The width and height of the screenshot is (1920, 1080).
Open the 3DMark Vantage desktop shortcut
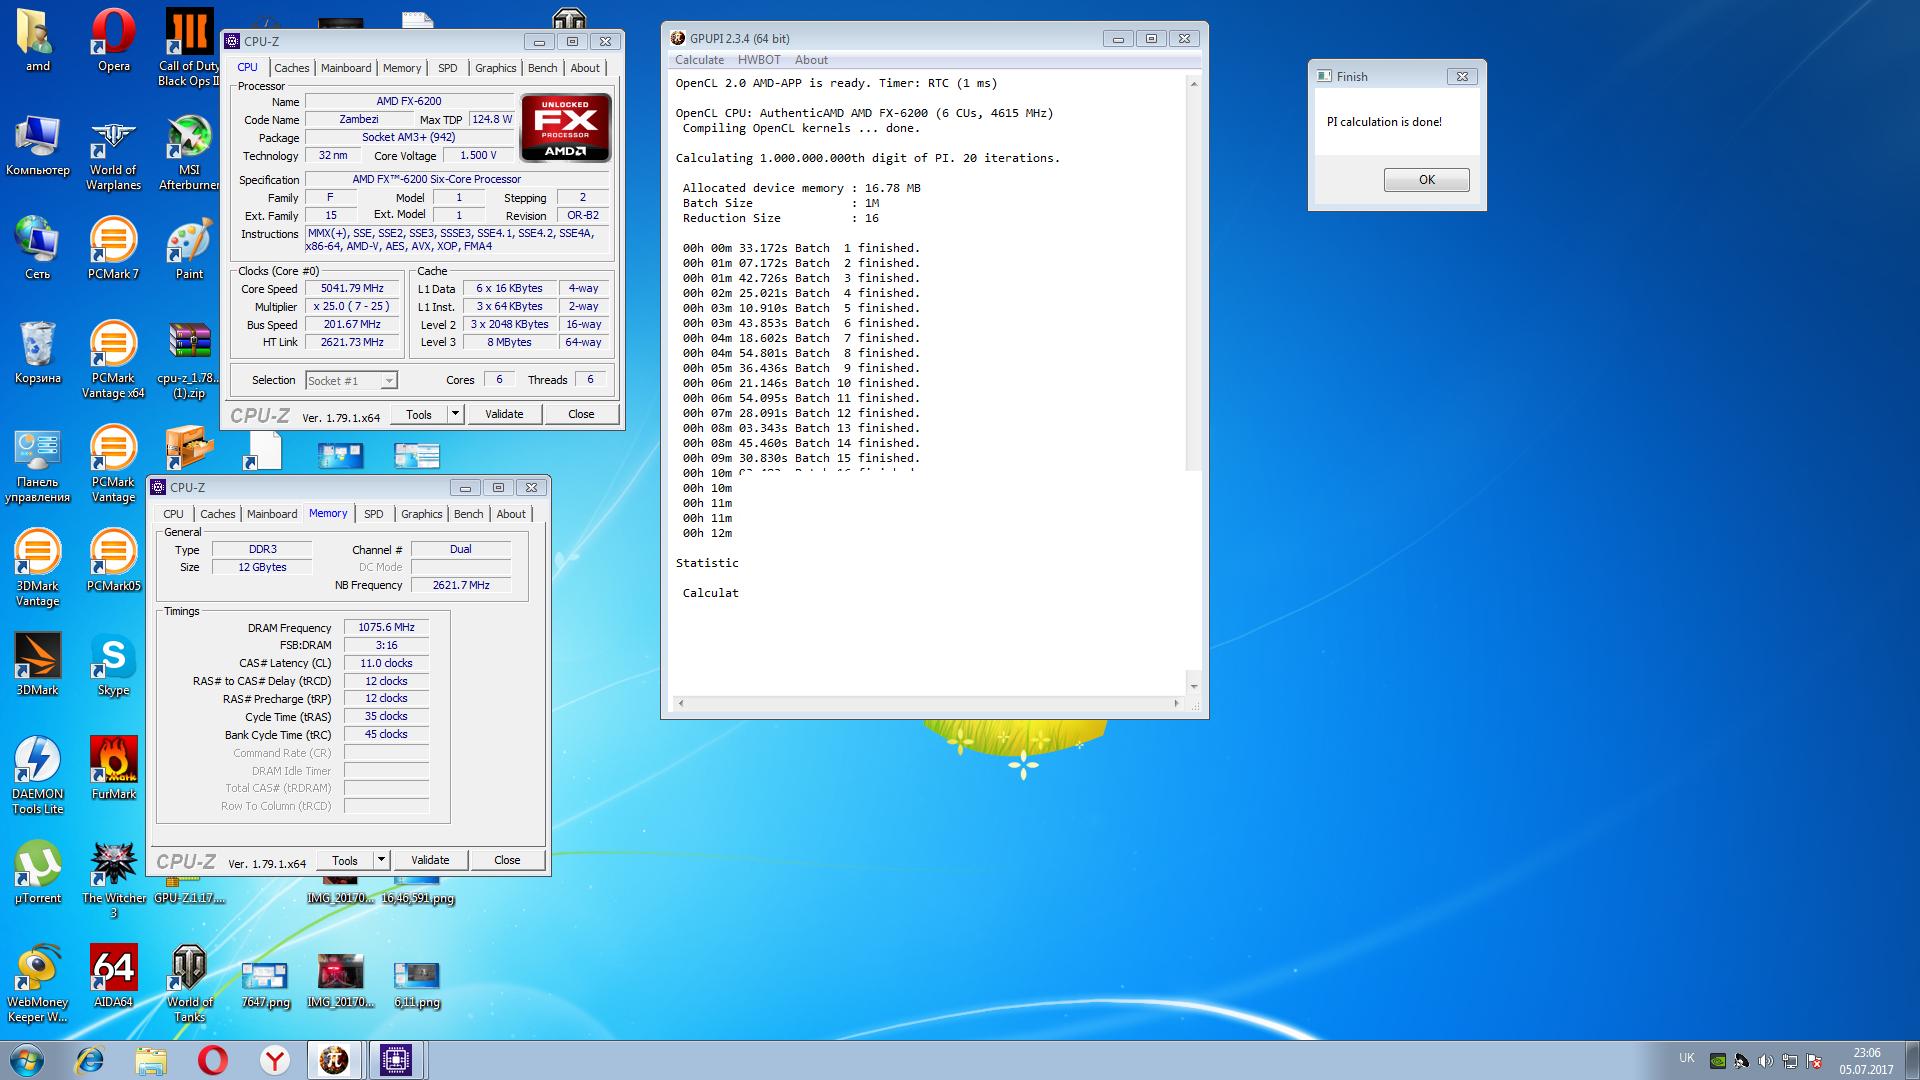point(37,568)
